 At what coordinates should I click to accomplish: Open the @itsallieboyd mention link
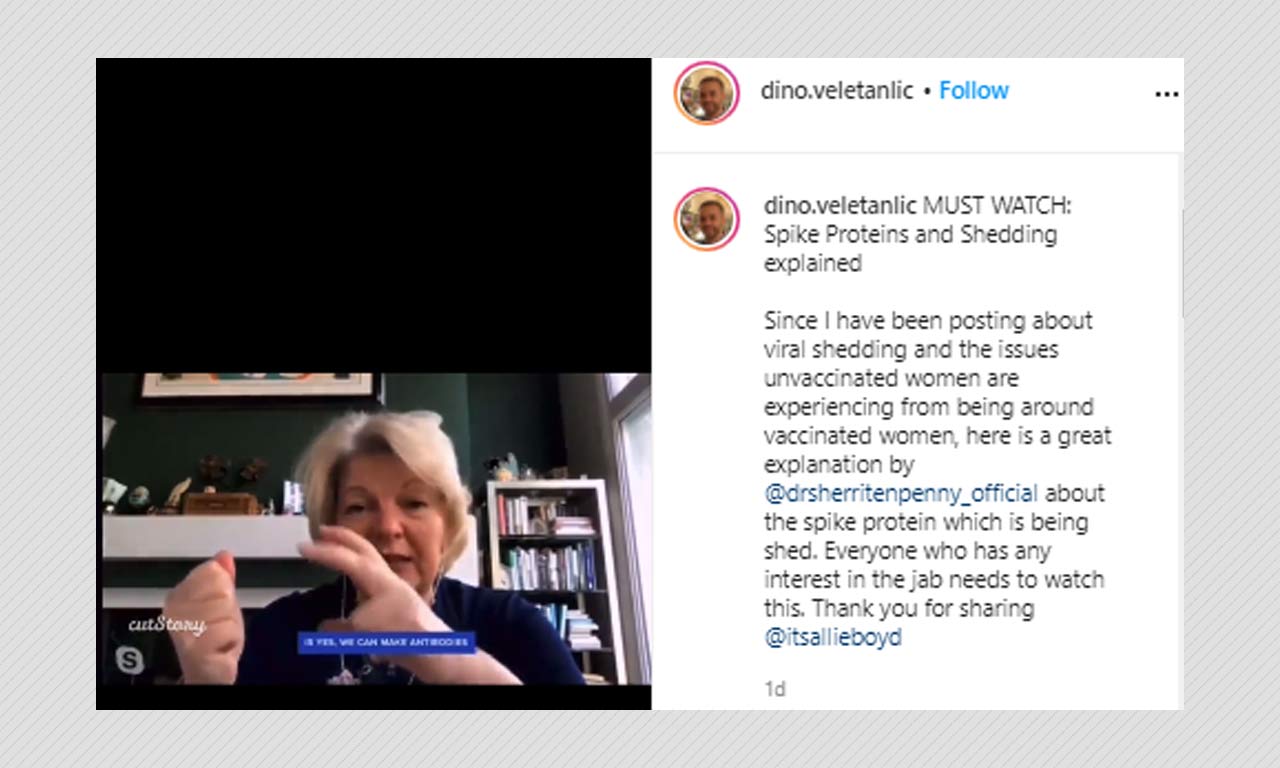pyautogui.click(x=833, y=637)
